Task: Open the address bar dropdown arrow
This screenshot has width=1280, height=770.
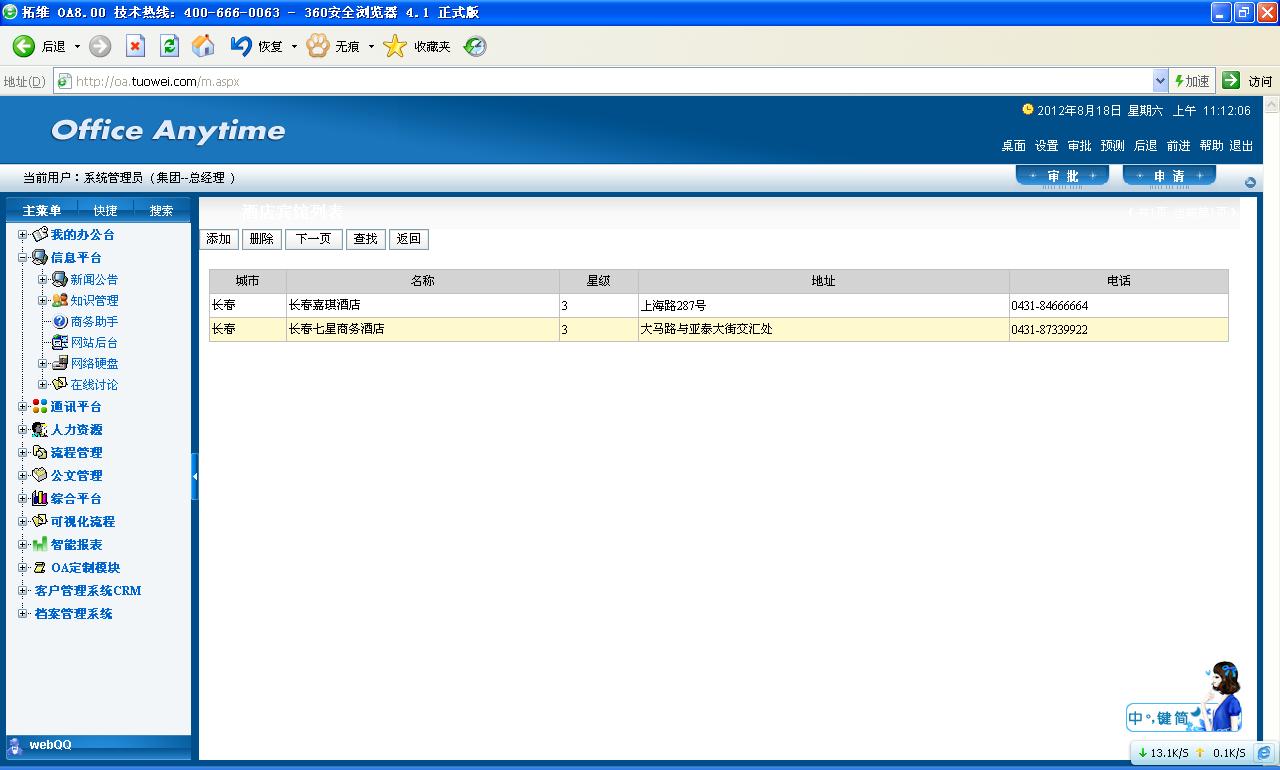Action: pos(1160,81)
